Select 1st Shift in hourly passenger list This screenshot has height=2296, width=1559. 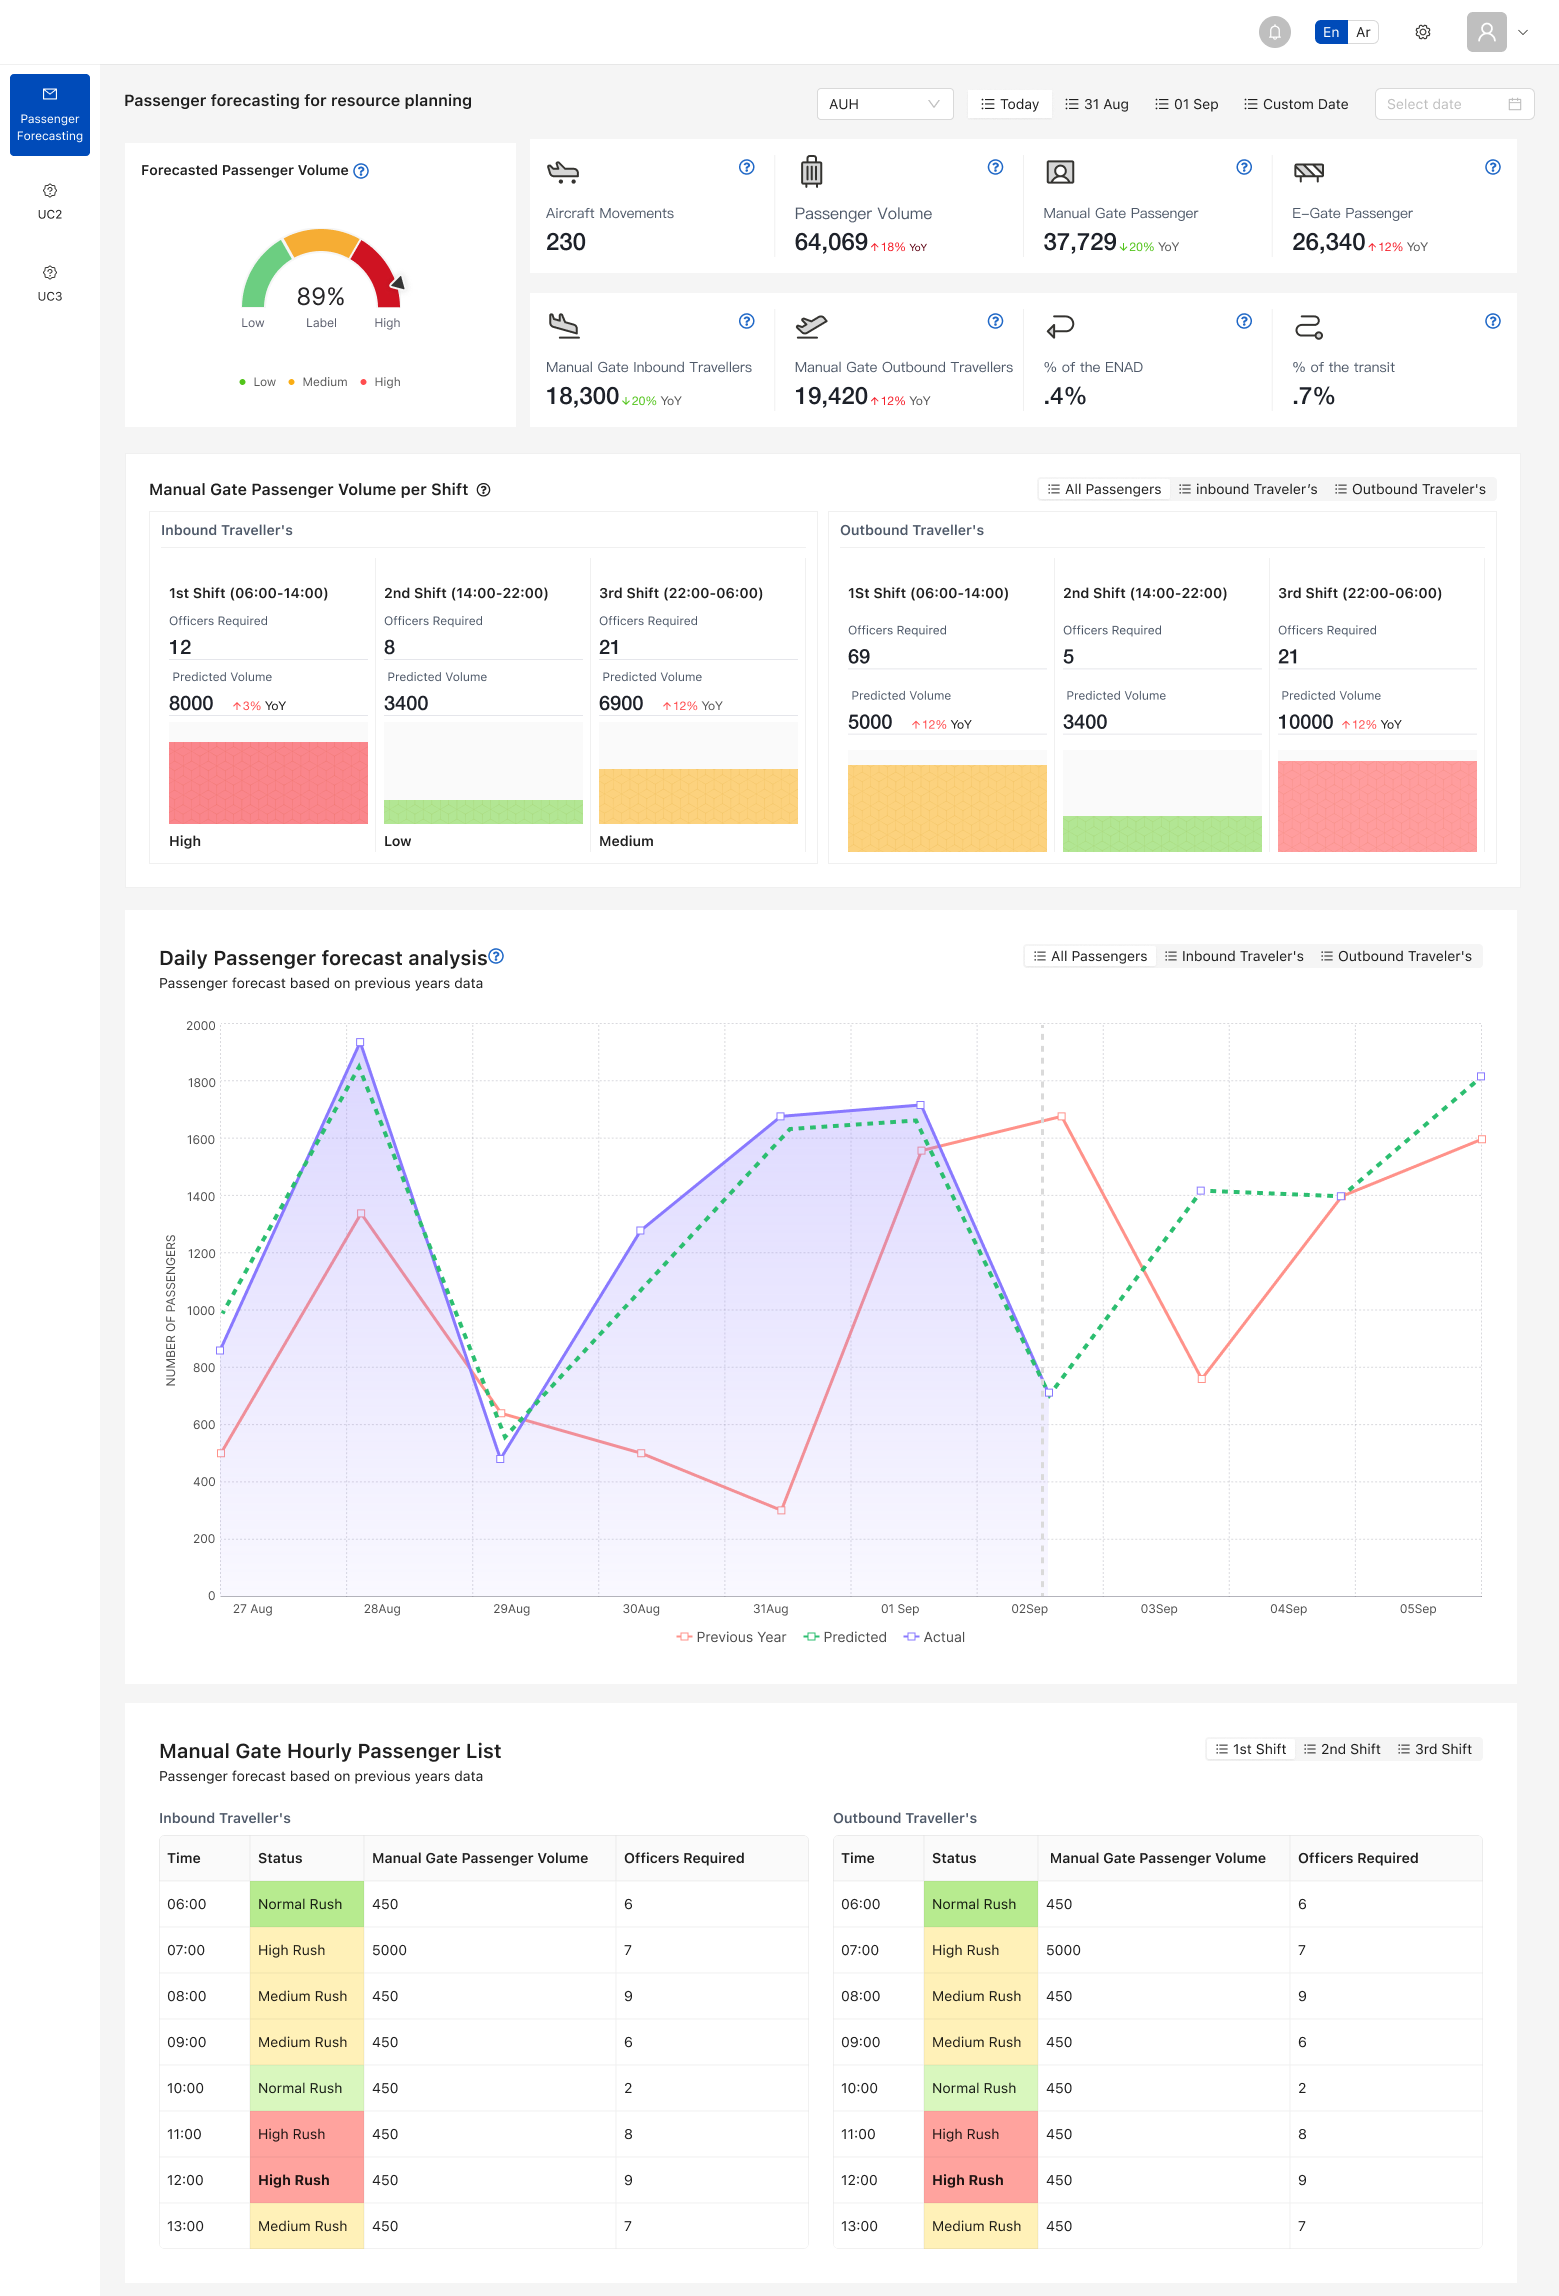tap(1250, 1749)
